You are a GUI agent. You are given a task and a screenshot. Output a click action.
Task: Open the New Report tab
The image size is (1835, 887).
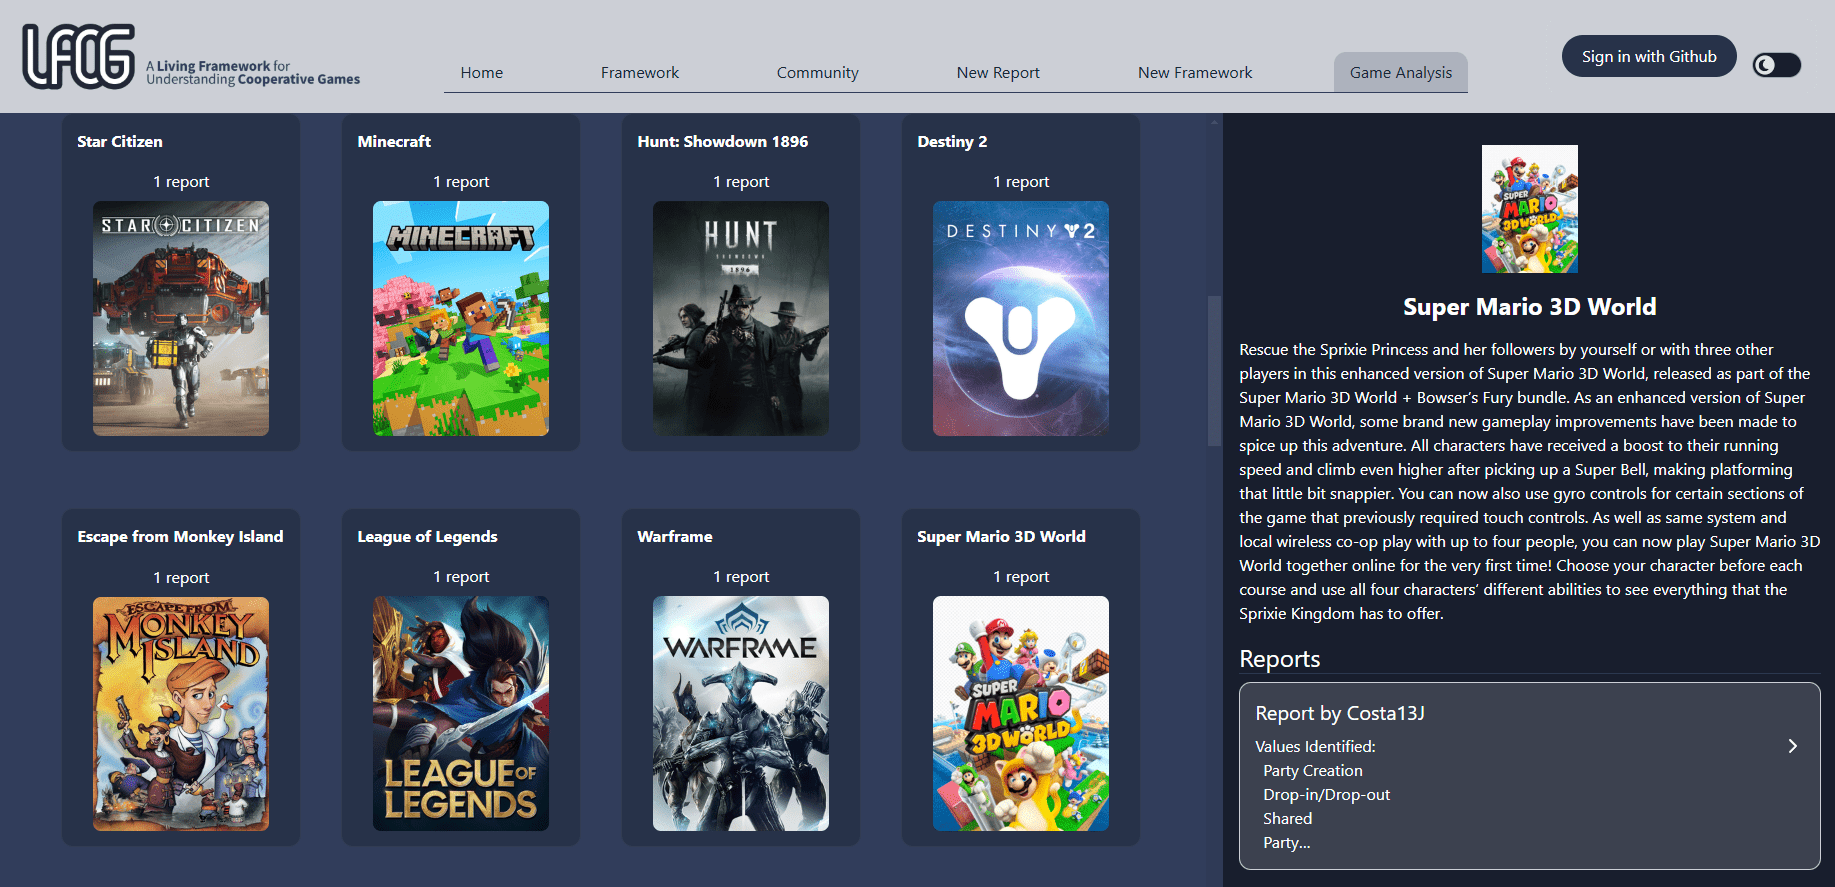997,73
